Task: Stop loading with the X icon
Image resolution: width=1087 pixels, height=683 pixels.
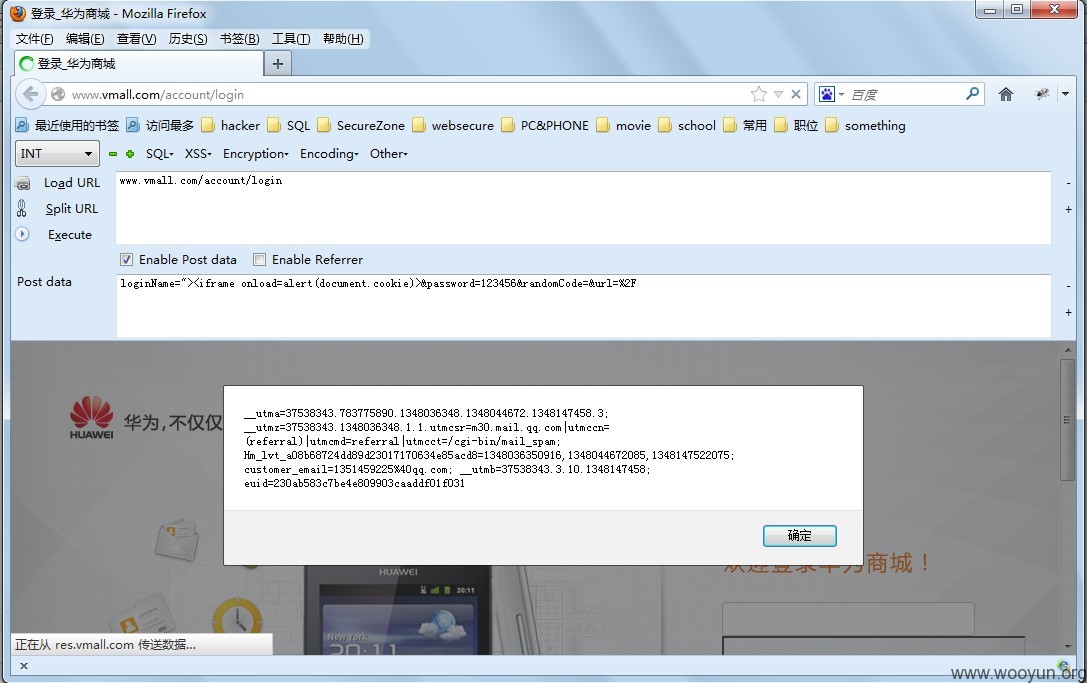Action: [796, 94]
